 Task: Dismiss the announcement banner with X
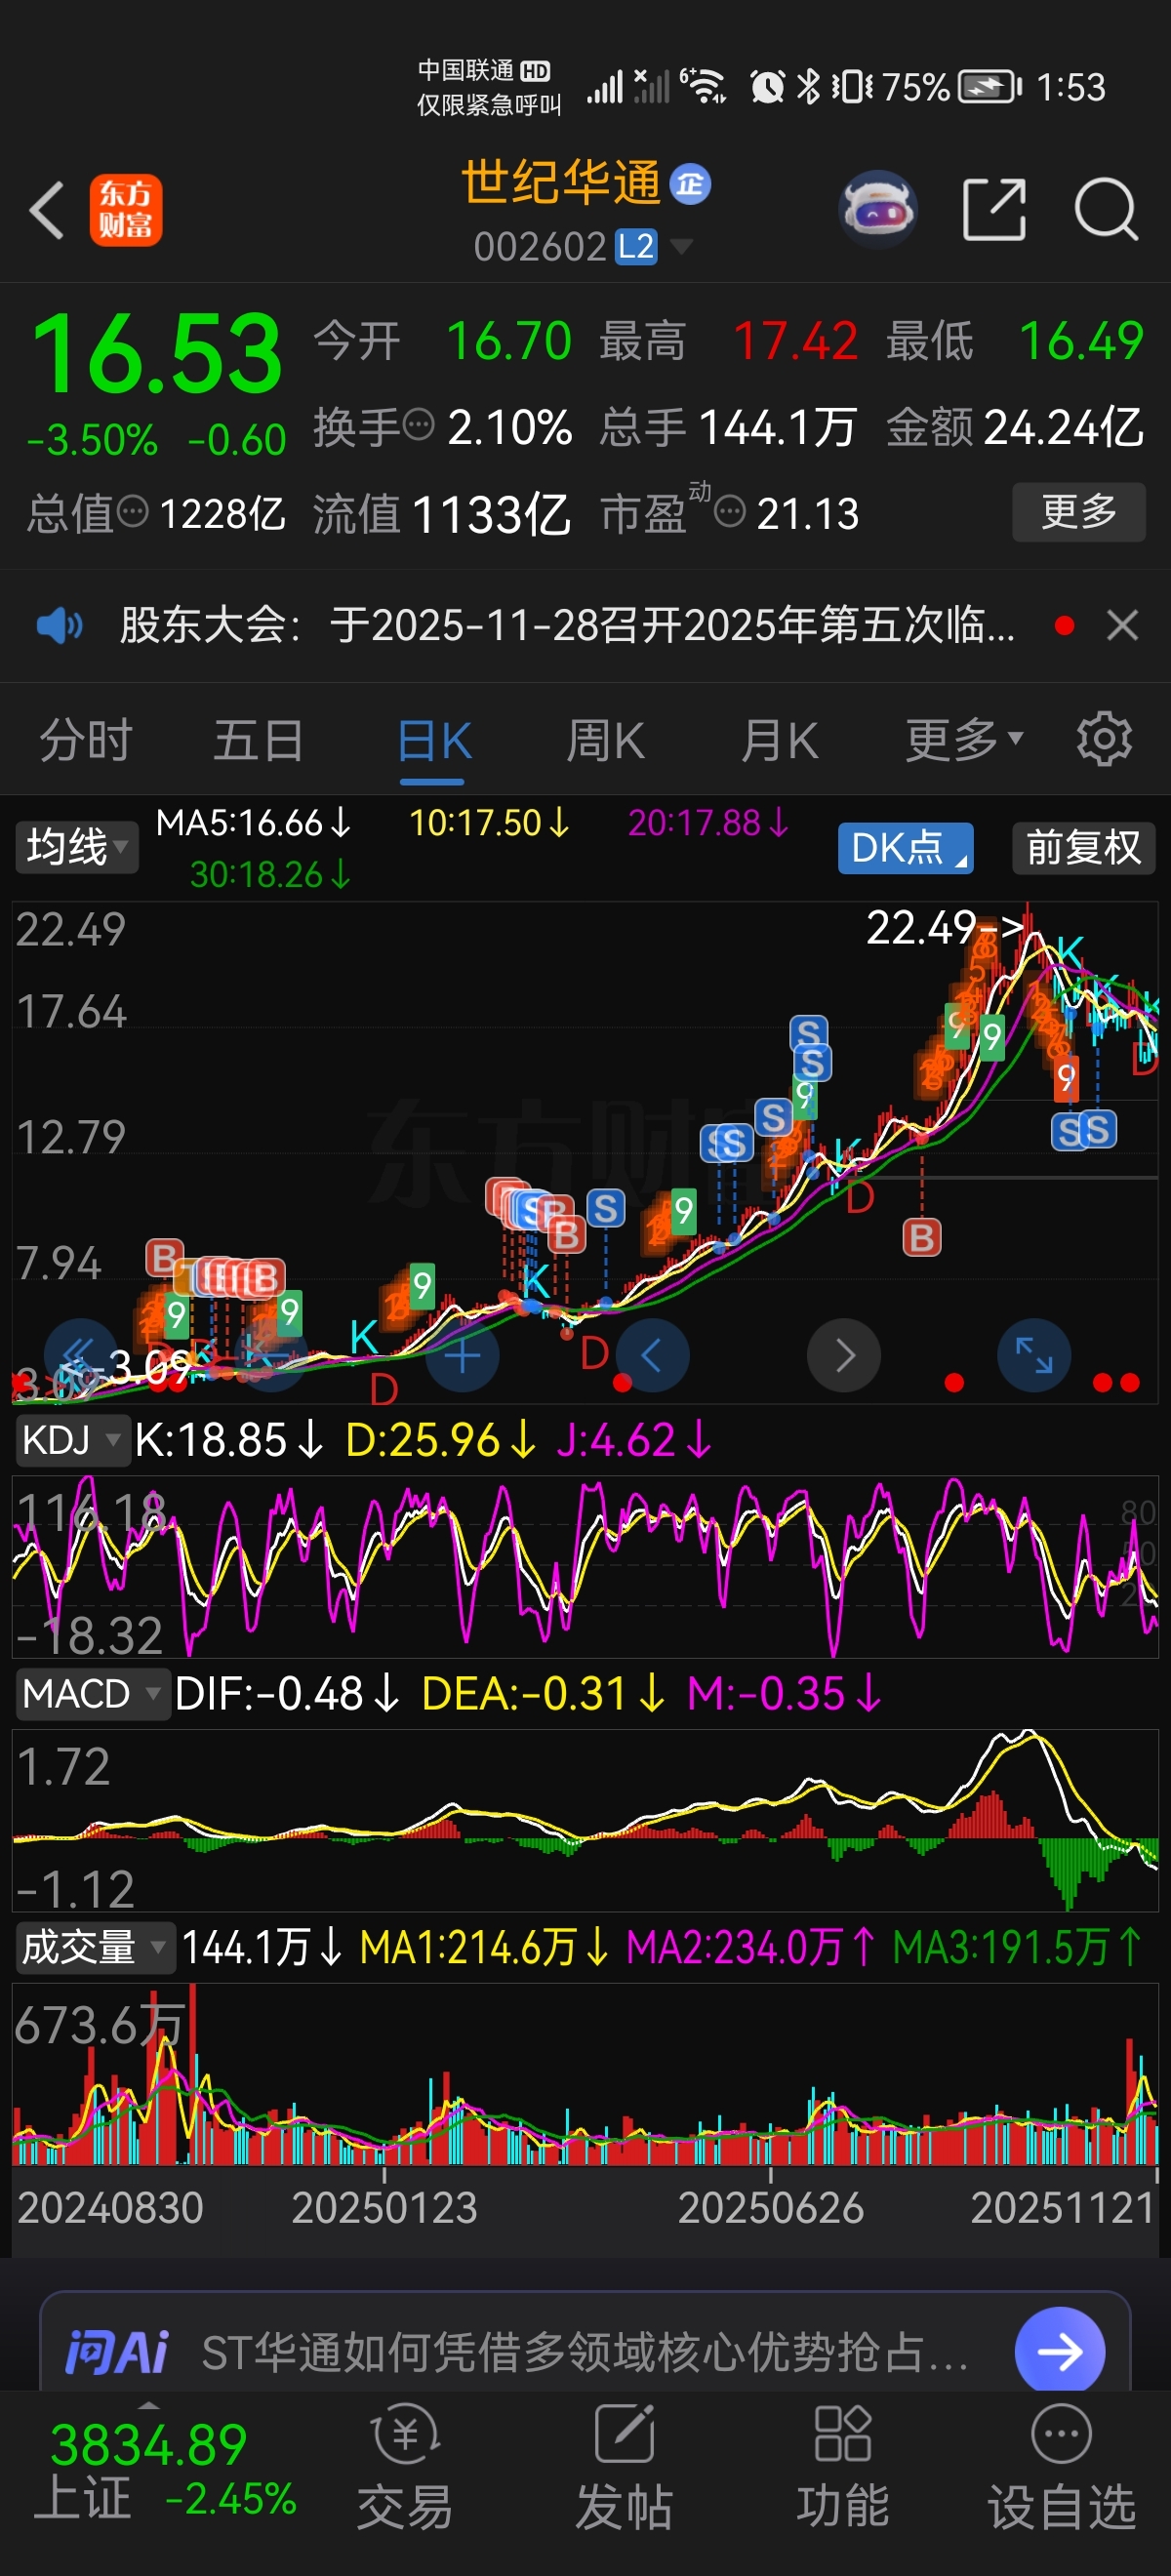coord(1123,626)
